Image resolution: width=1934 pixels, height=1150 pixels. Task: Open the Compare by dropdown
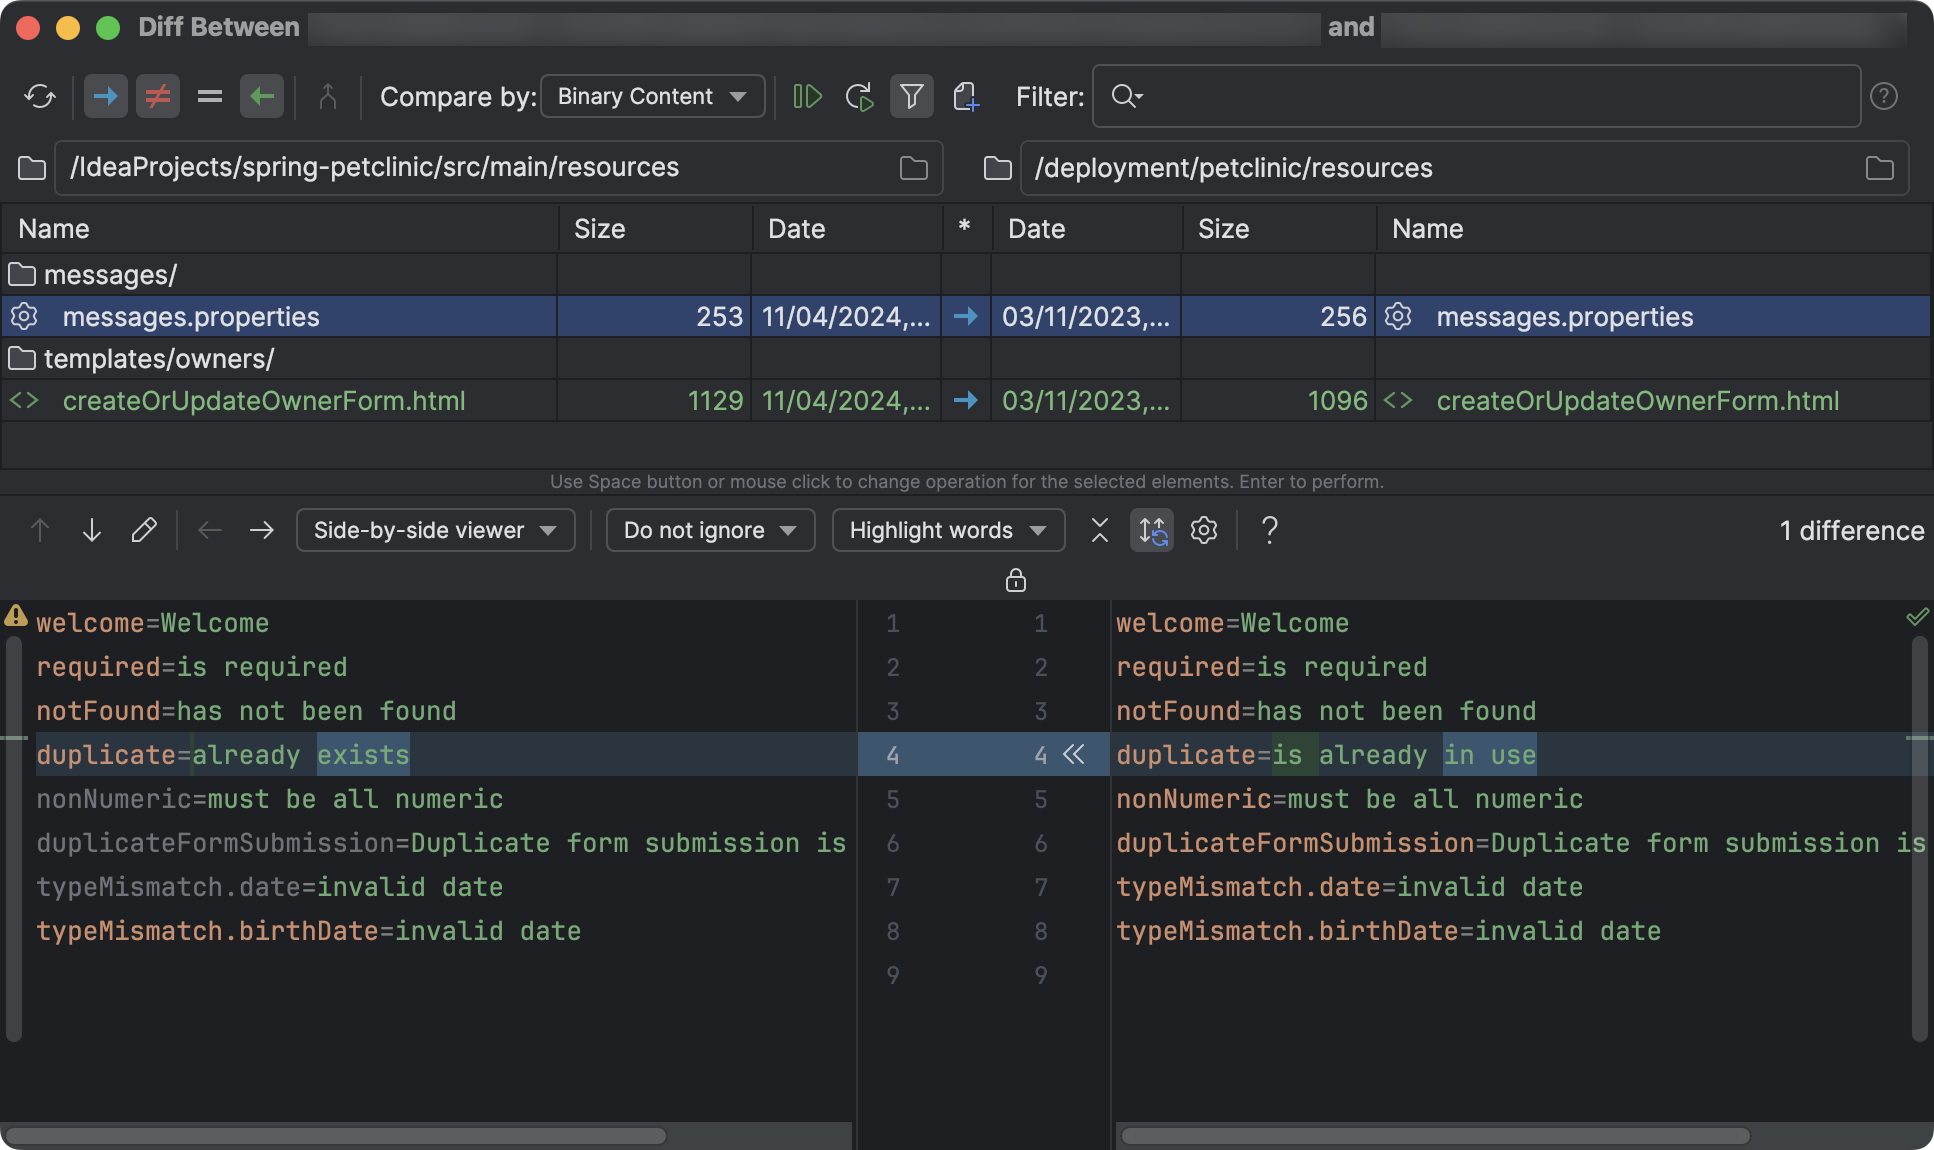tap(652, 96)
